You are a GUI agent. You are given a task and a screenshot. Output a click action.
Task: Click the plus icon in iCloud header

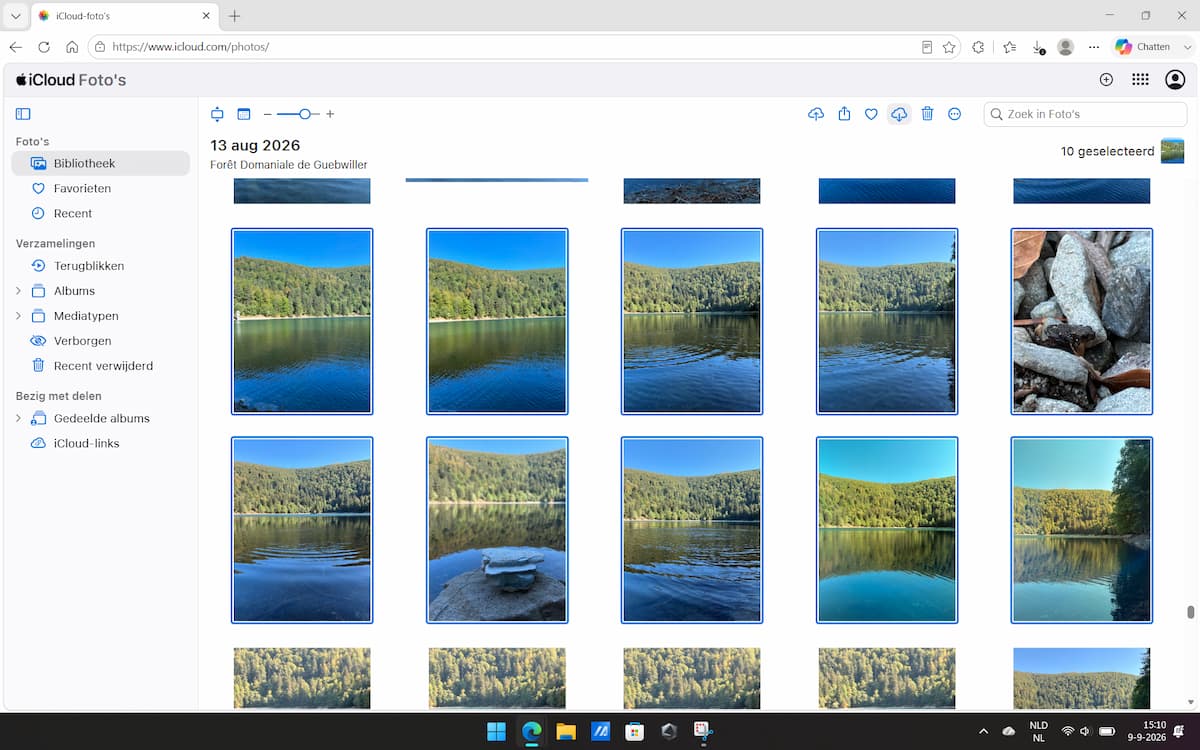coord(1106,80)
